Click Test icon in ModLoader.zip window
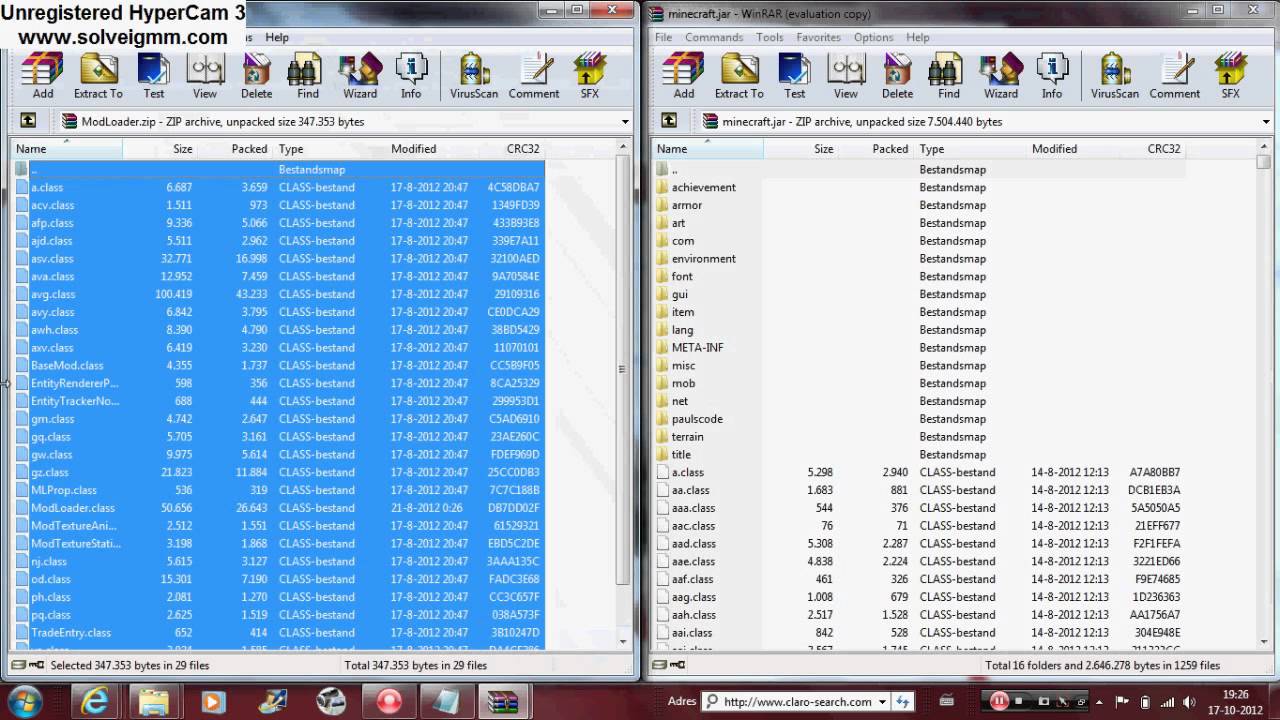The image size is (1280, 720). [x=154, y=76]
